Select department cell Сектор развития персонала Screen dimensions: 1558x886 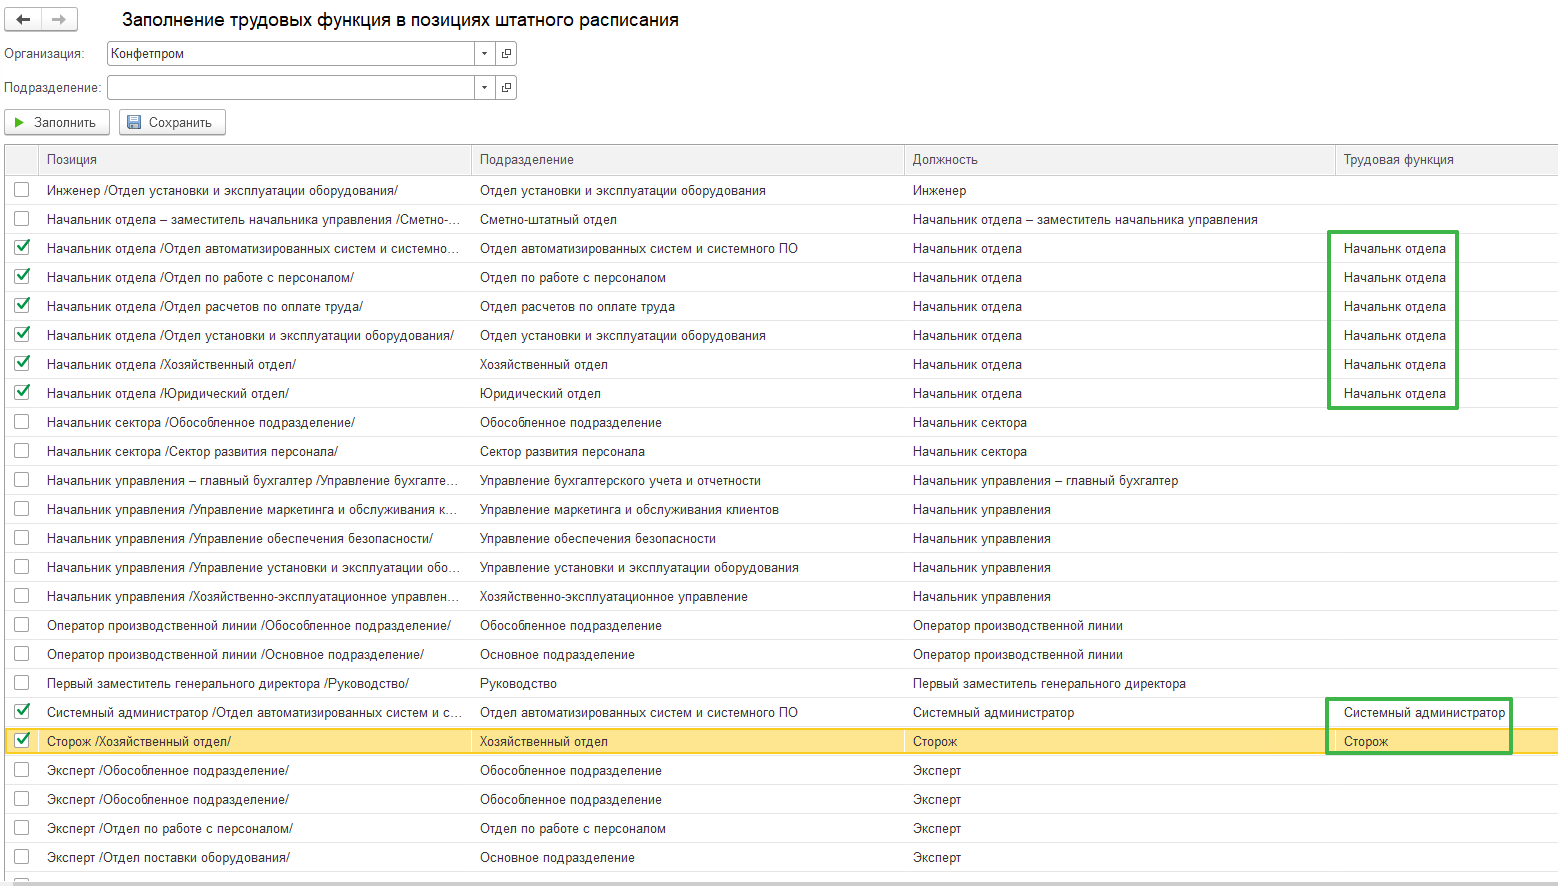pos(562,452)
